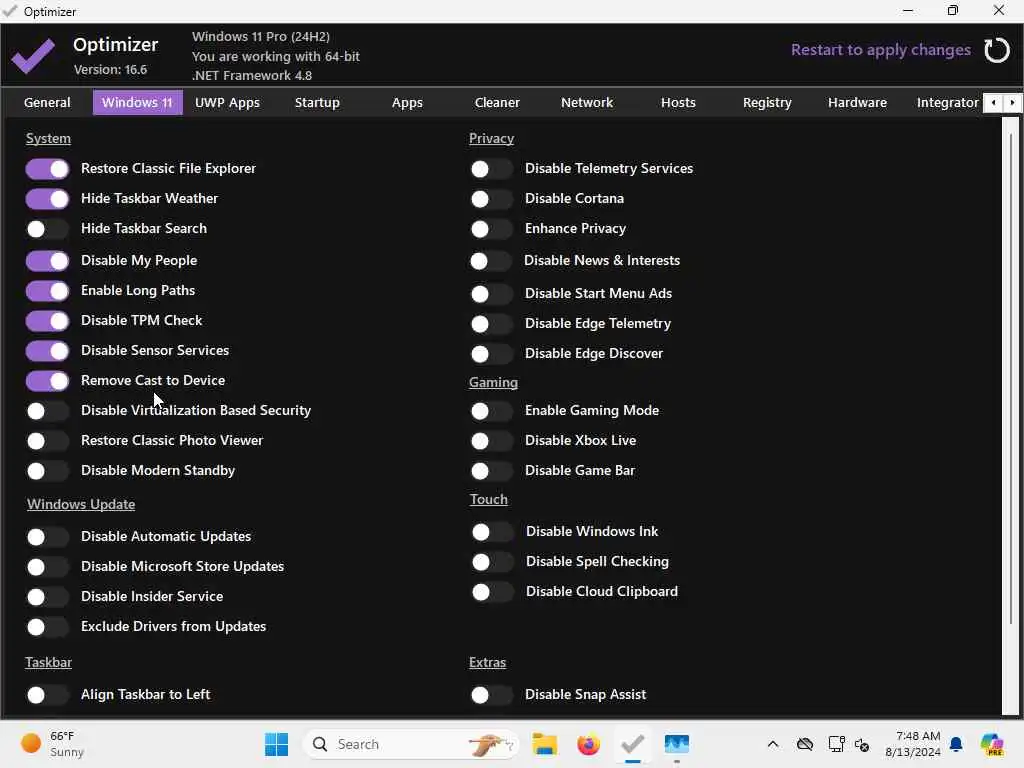Turn on Disable Spell Checking
Screen dimensions: 1024x768
(492, 562)
